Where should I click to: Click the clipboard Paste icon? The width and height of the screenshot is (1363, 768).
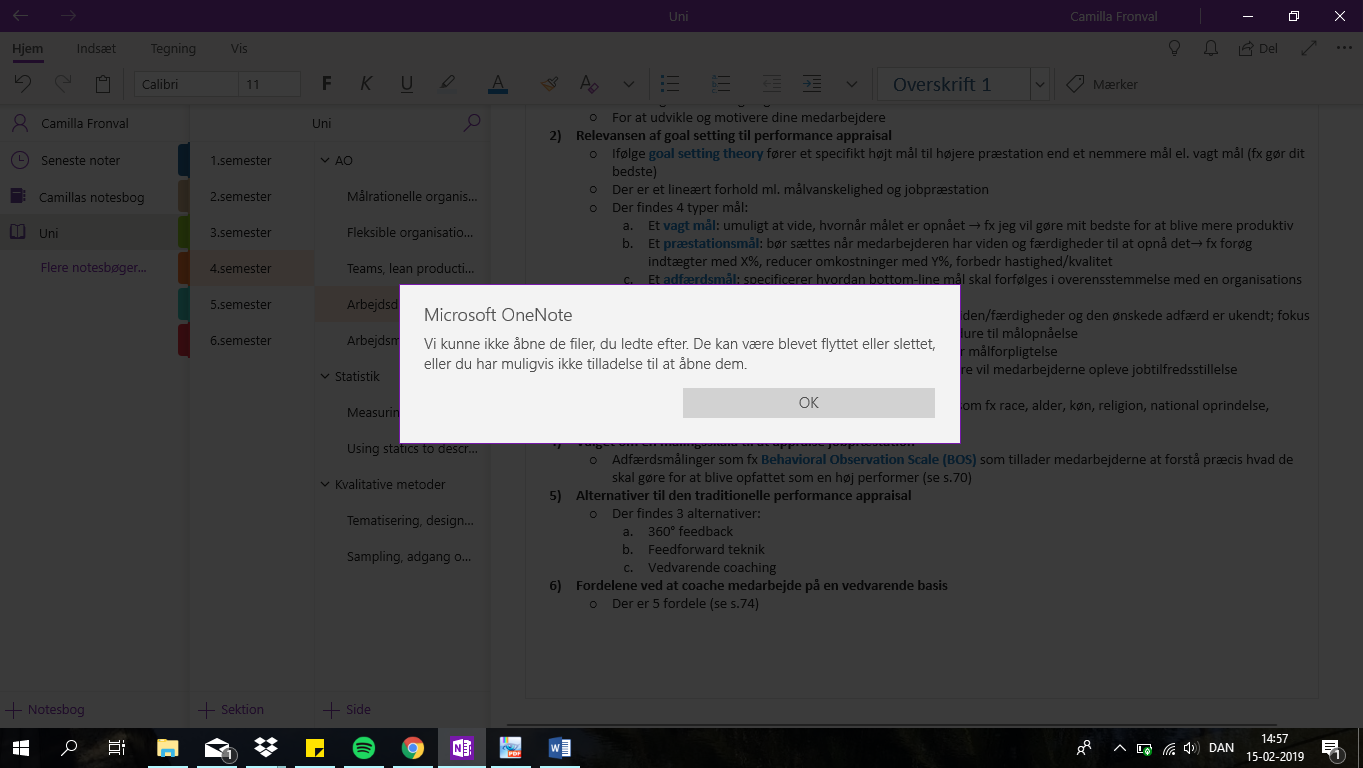[102, 84]
